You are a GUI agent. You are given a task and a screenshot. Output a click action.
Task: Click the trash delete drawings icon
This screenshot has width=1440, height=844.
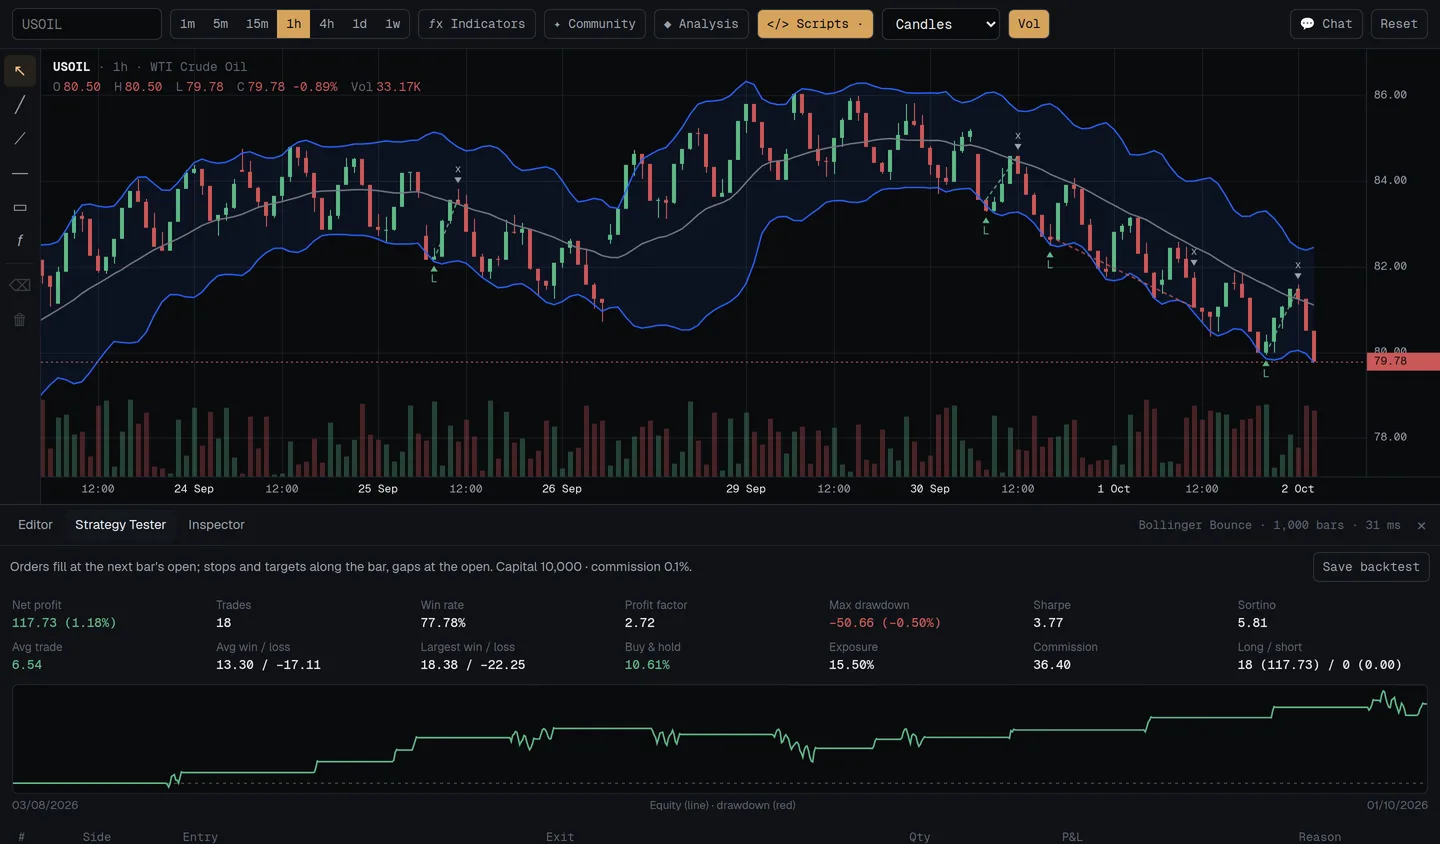pyautogui.click(x=20, y=320)
